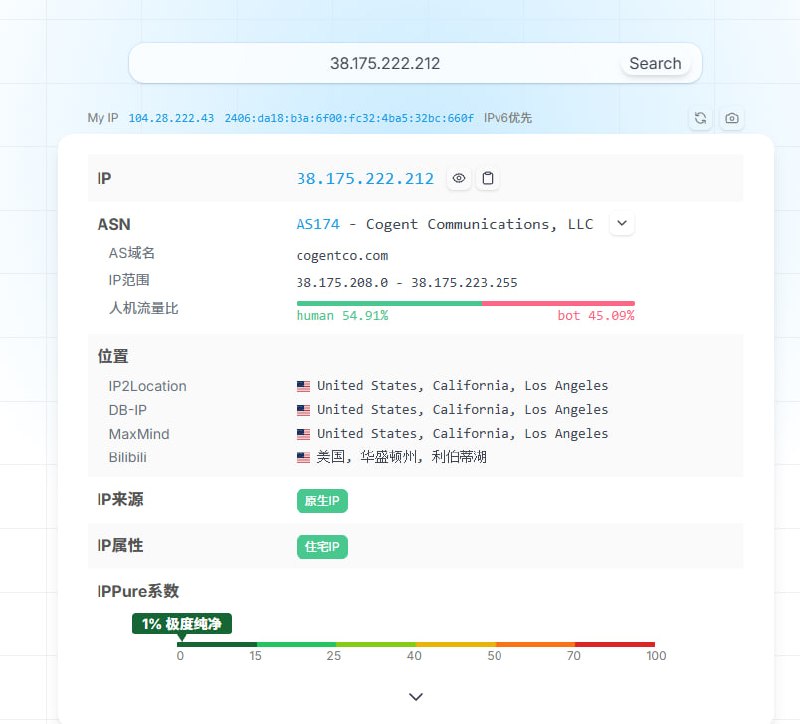Click the DB-IP location value
This screenshot has height=724, width=800.
[x=463, y=410]
